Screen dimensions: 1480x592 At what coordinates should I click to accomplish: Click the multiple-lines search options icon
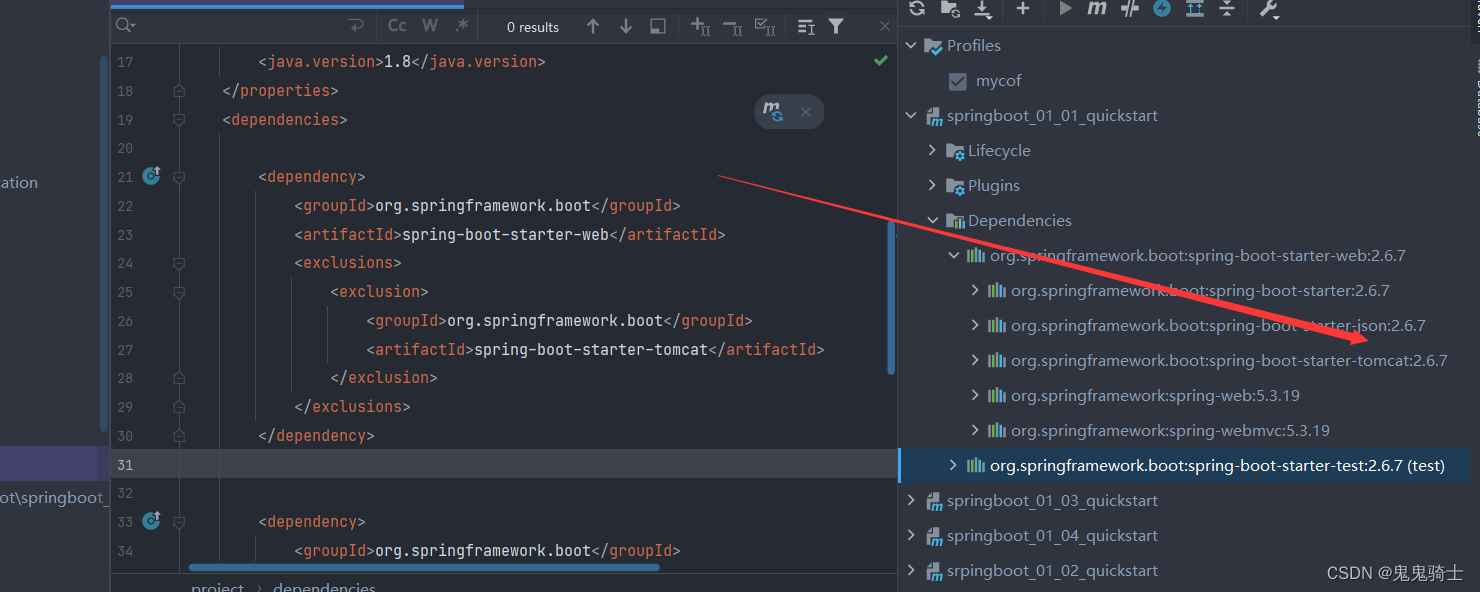click(806, 27)
